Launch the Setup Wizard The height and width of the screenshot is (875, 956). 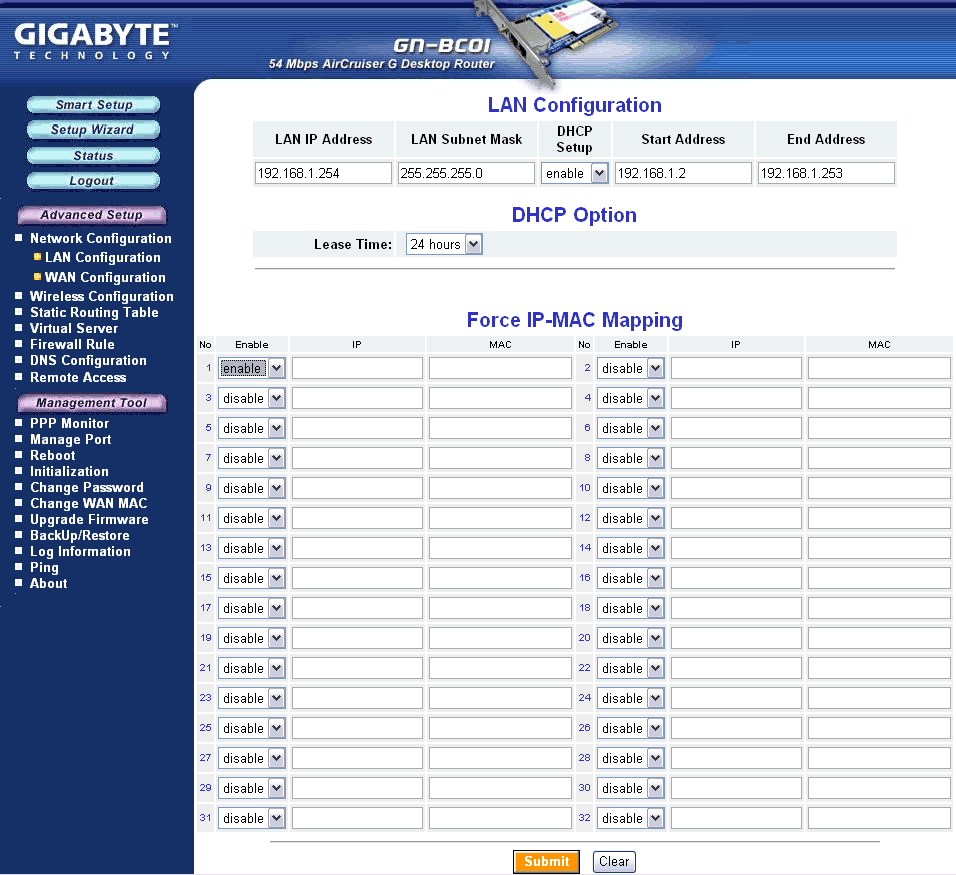point(93,130)
